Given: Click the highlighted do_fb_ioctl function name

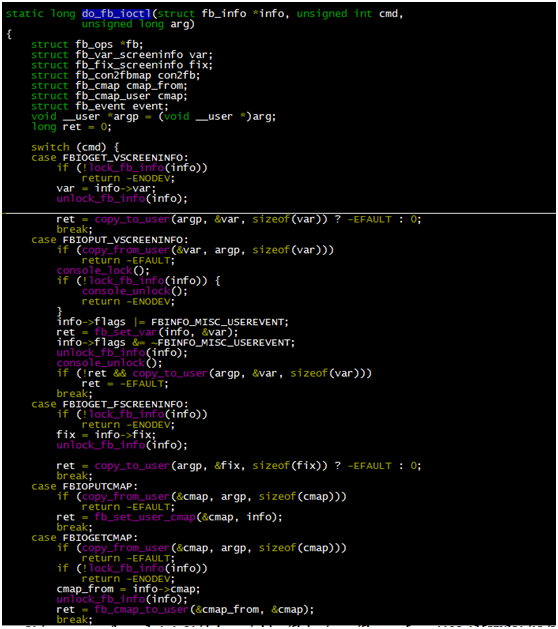Looking at the screenshot, I should pos(116,14).
